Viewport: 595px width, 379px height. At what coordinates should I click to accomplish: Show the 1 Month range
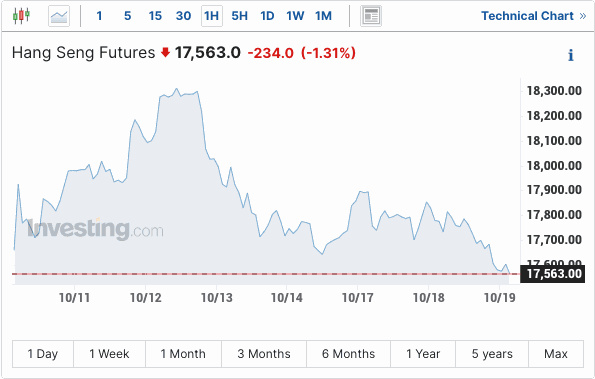pyautogui.click(x=183, y=354)
